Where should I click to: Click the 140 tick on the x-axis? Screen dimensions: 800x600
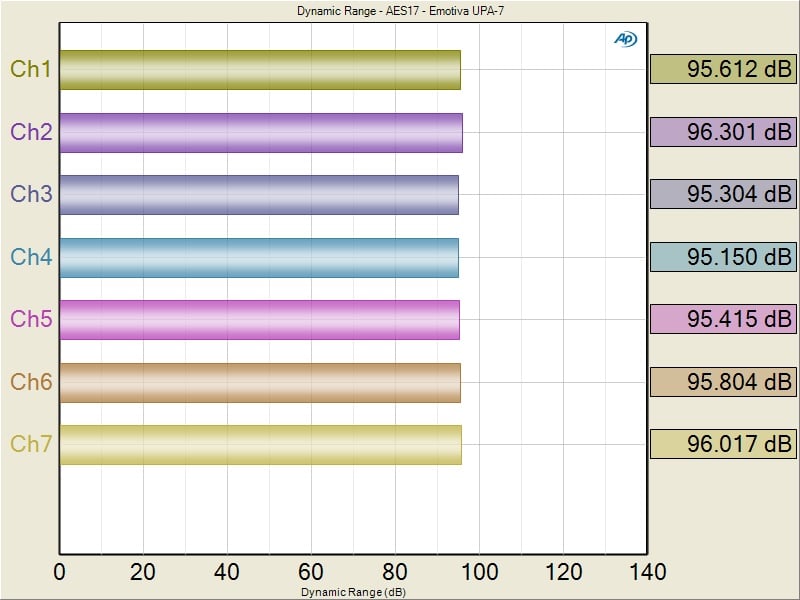647,573
